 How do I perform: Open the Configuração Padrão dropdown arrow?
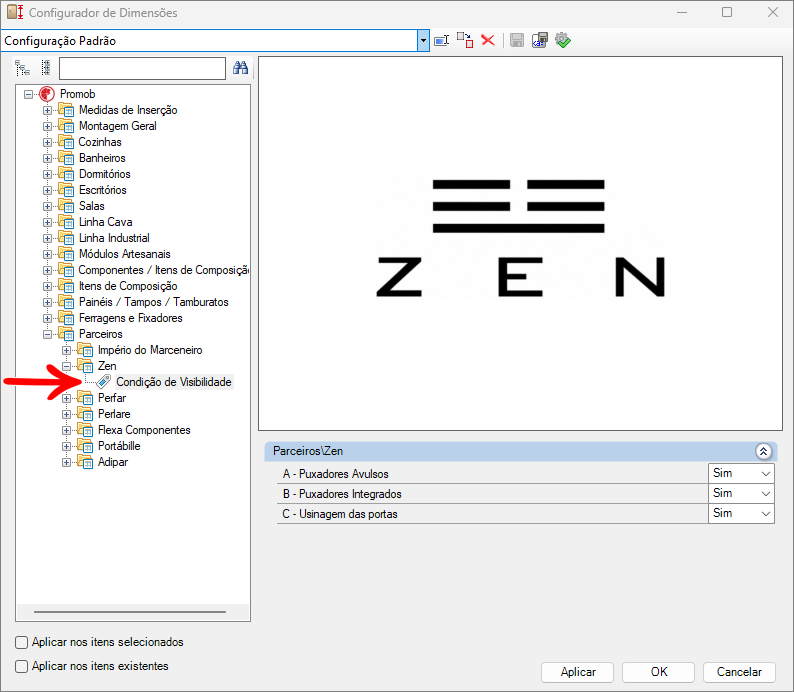(423, 40)
